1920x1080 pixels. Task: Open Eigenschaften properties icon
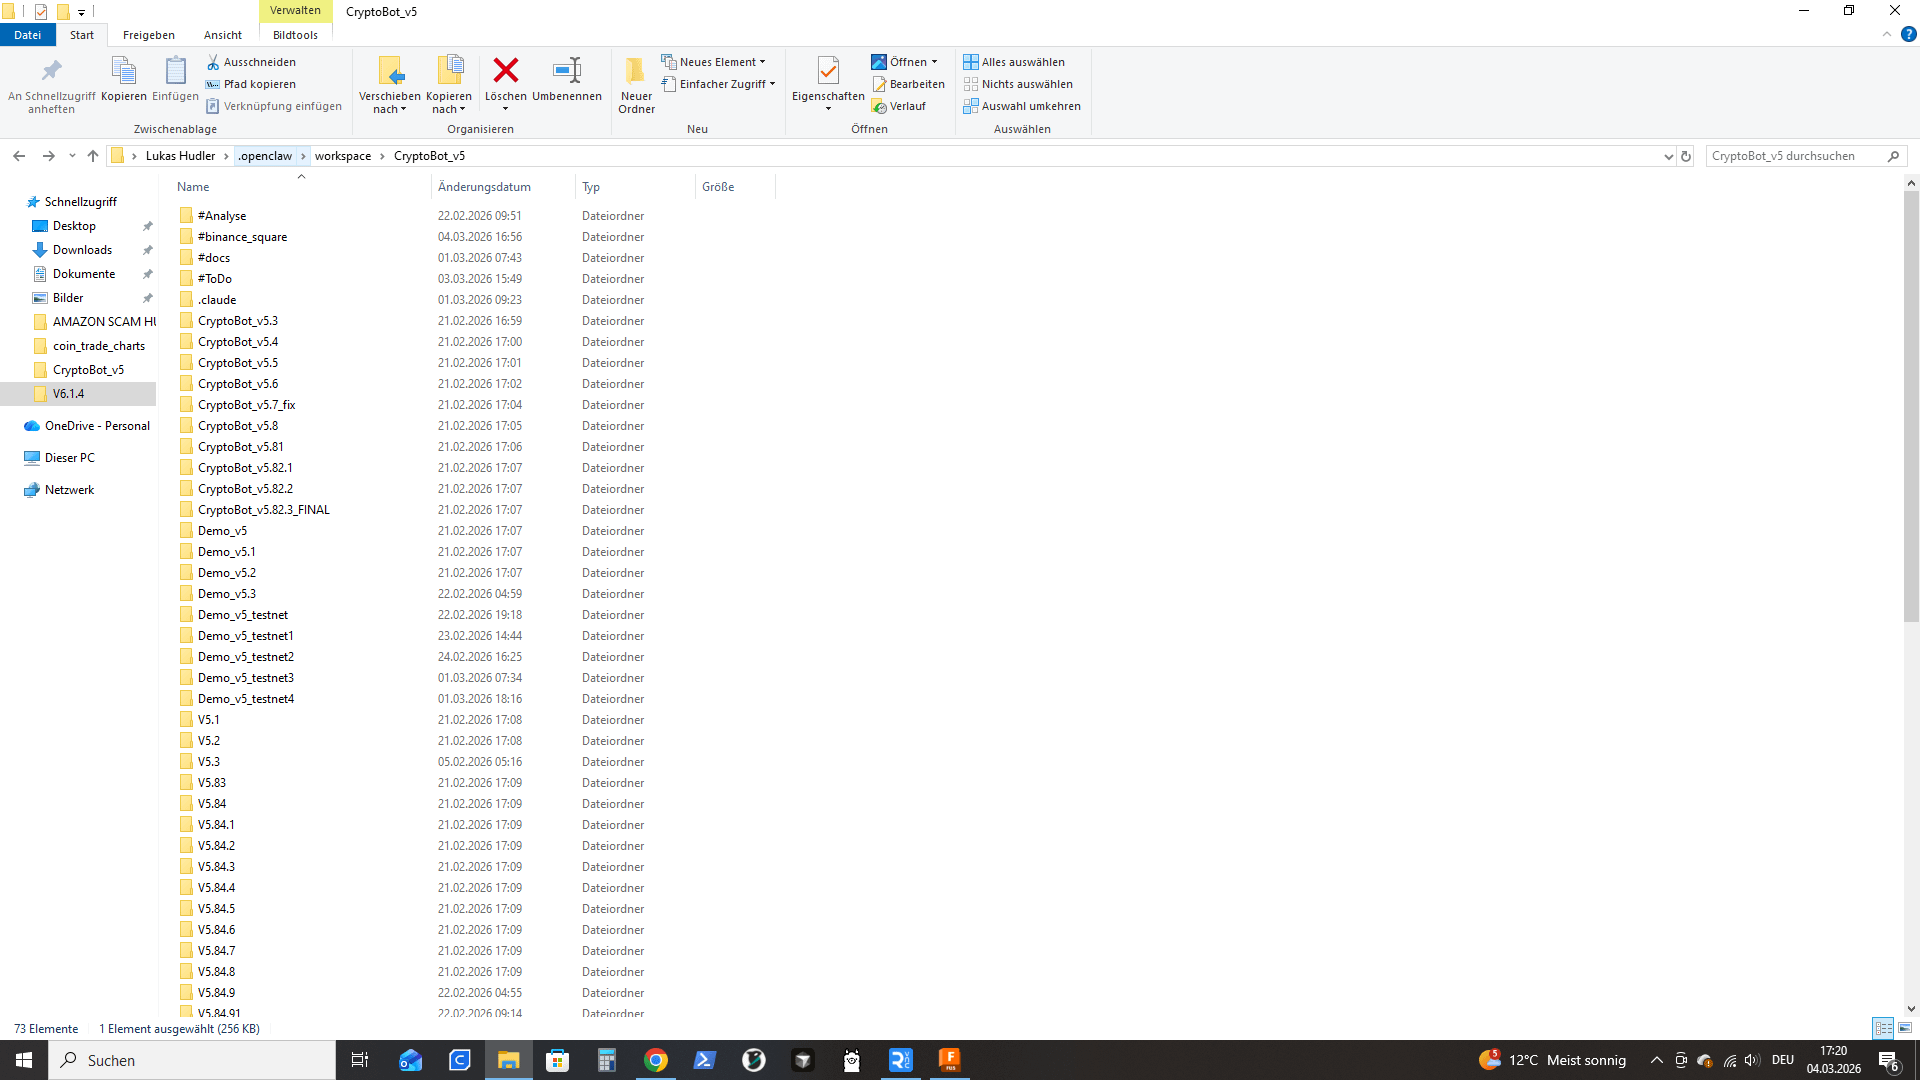coord(828,71)
